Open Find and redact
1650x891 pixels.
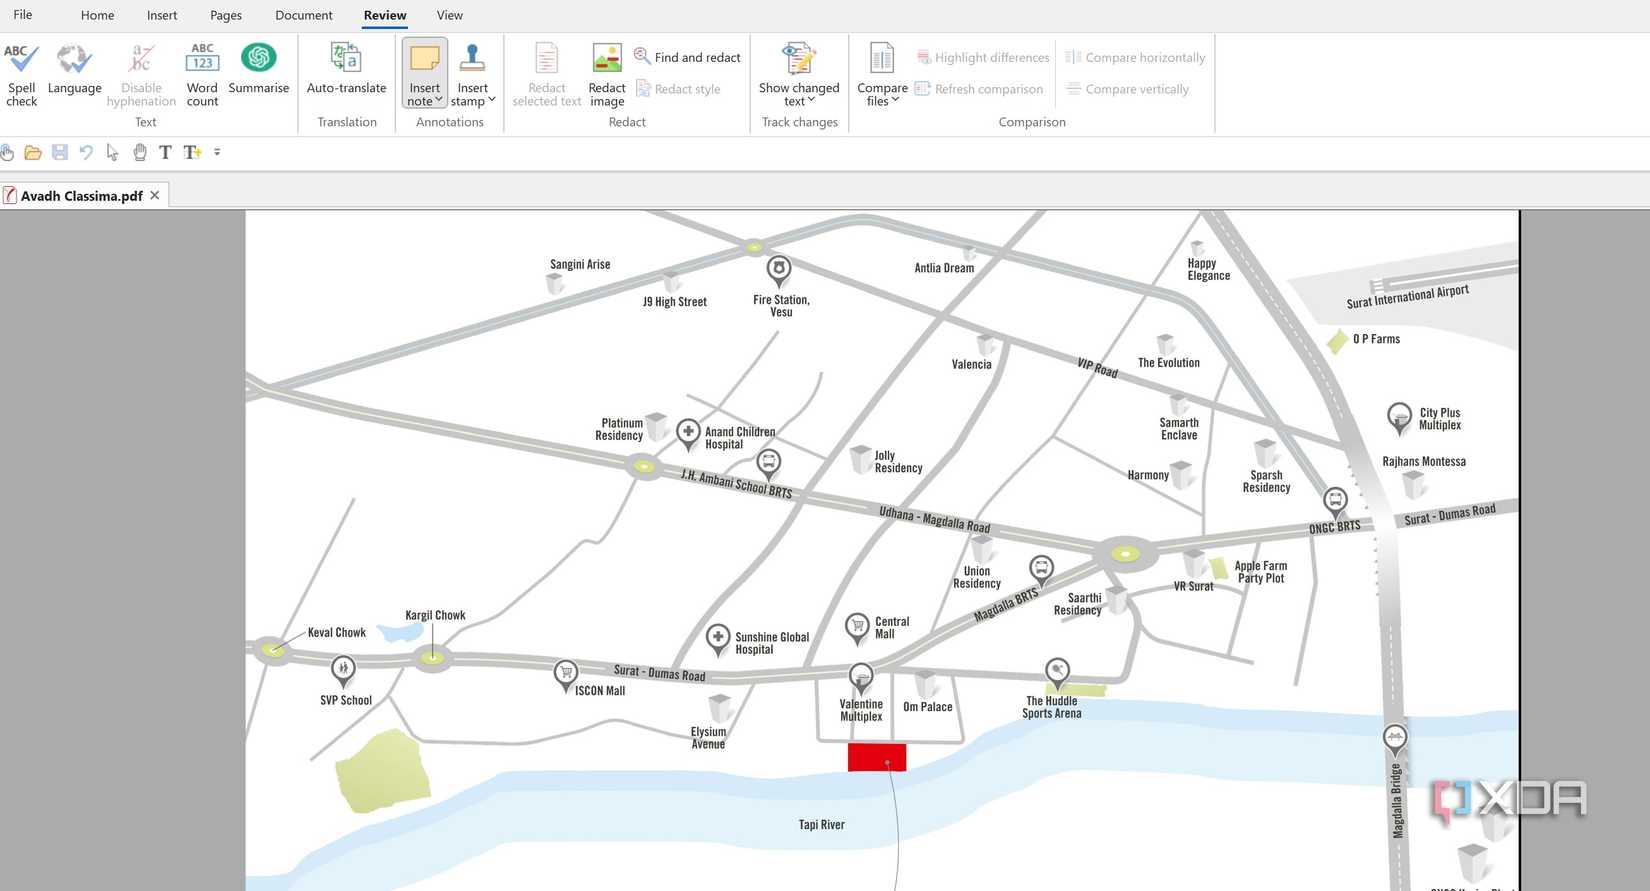point(688,57)
